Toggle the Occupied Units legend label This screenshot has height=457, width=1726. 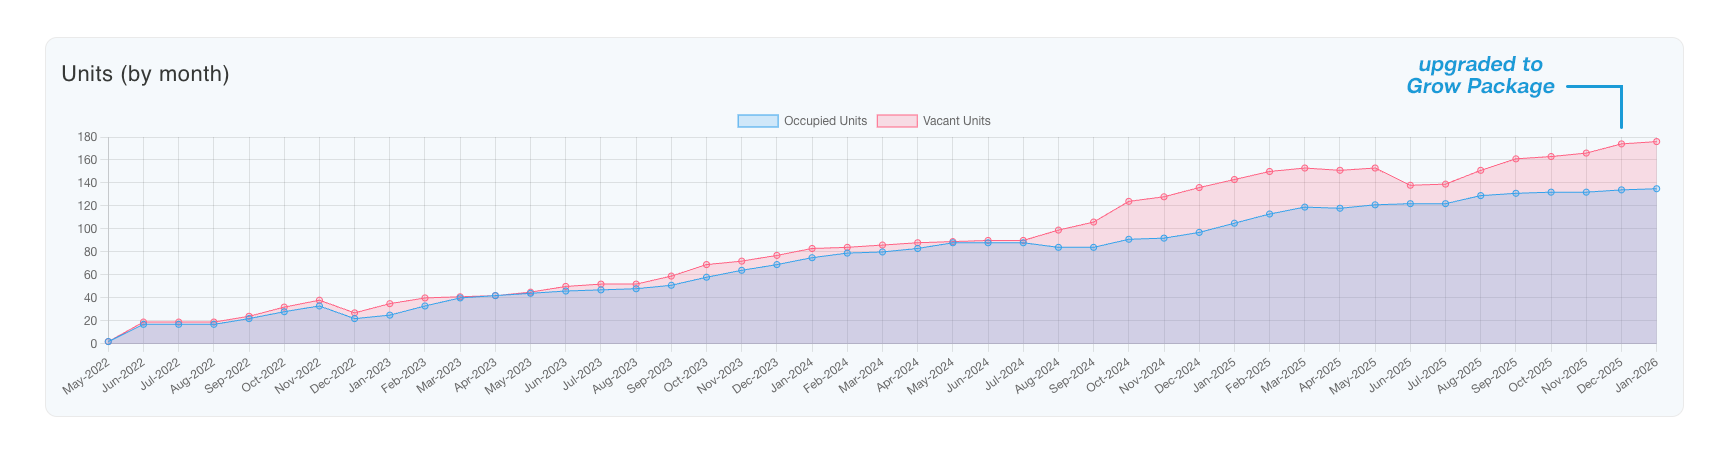pyautogui.click(x=824, y=121)
